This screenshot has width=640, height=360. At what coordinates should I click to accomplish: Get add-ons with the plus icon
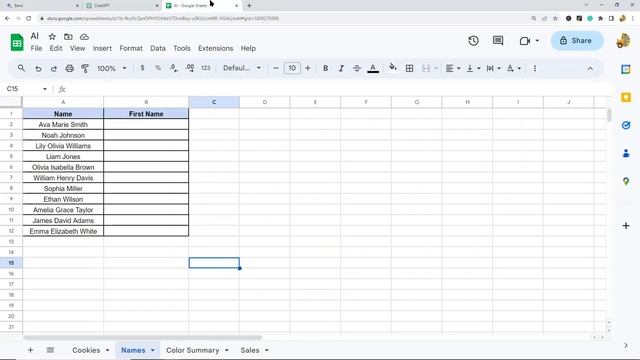626,226
